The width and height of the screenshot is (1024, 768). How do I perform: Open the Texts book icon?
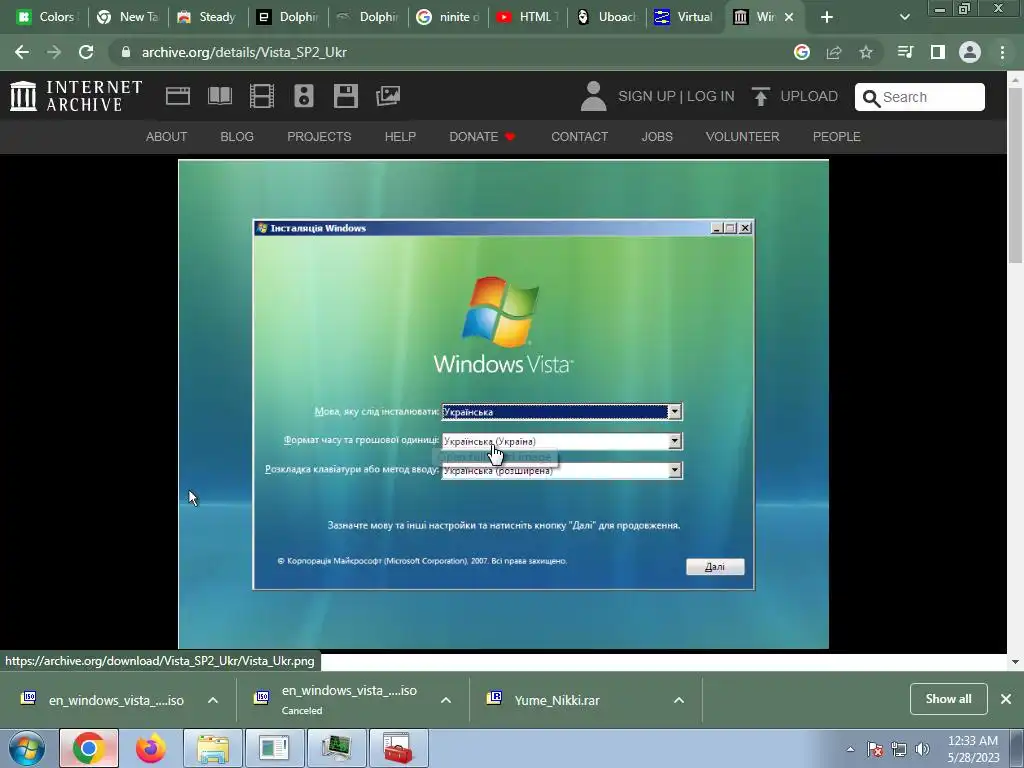pos(219,96)
